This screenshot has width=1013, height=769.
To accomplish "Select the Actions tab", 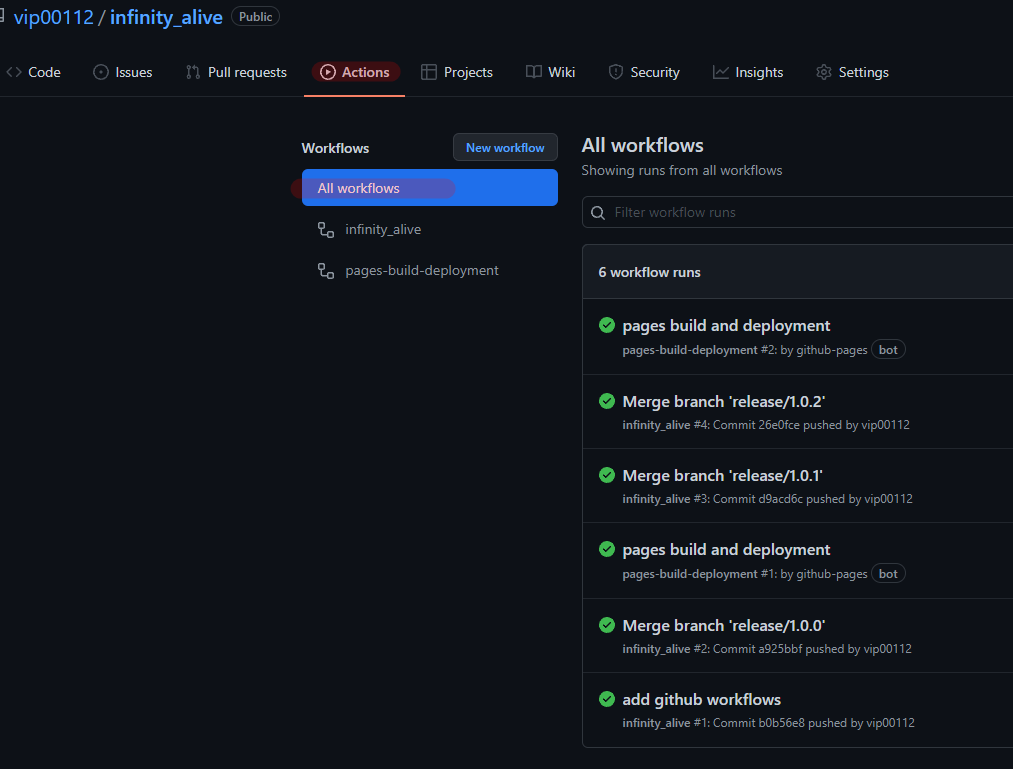I will pyautogui.click(x=355, y=72).
